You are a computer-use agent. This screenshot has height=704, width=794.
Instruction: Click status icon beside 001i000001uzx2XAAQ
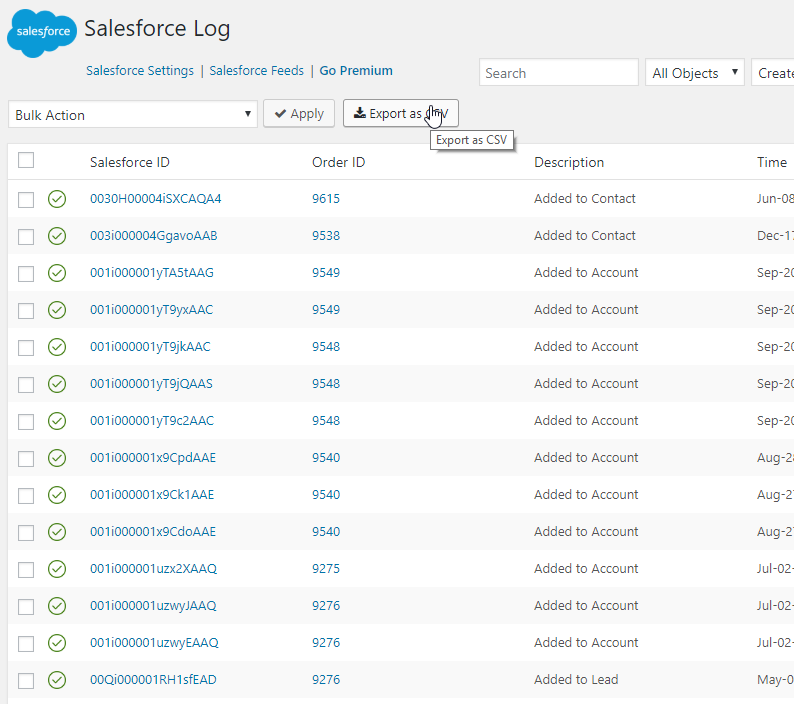tap(57, 569)
